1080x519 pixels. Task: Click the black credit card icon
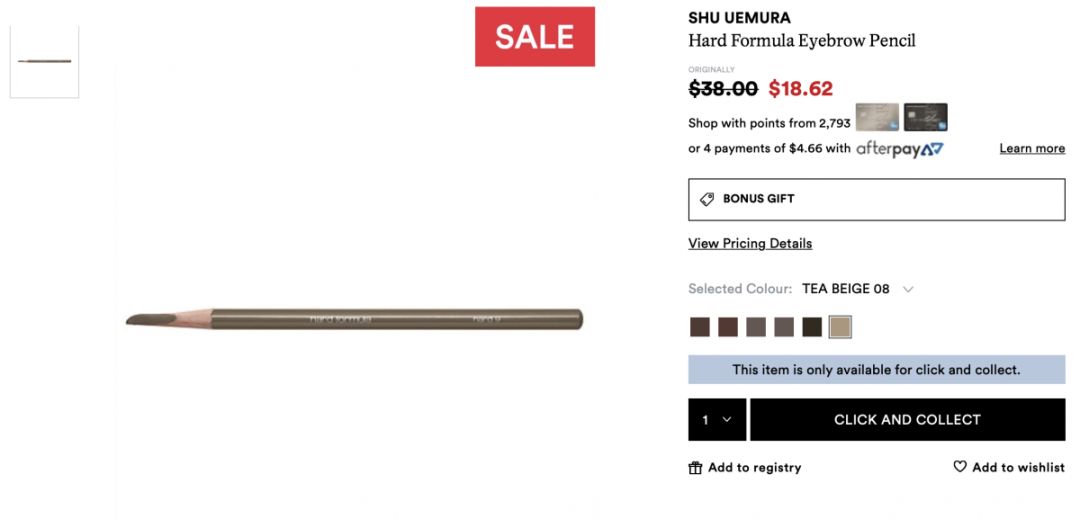point(925,118)
